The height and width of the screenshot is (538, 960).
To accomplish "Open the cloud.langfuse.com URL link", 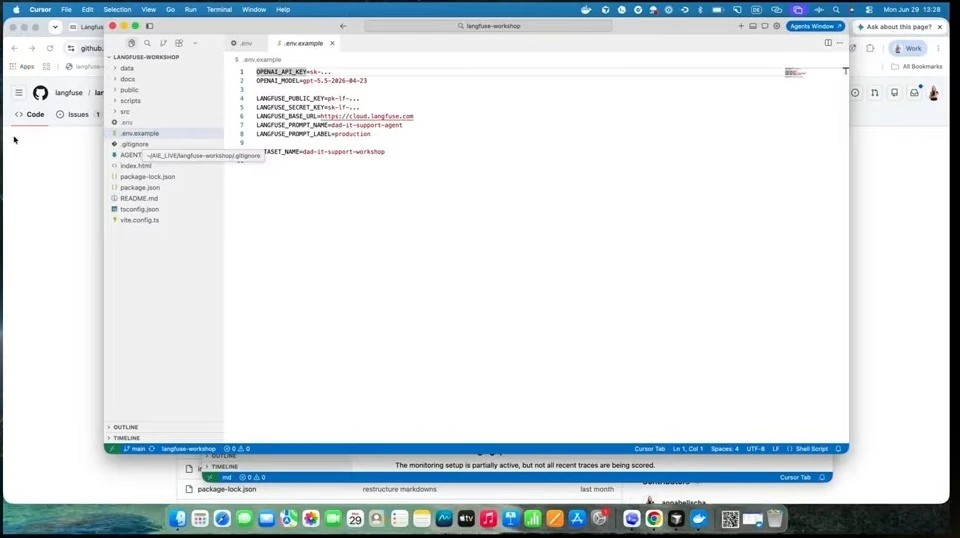I will [367, 116].
